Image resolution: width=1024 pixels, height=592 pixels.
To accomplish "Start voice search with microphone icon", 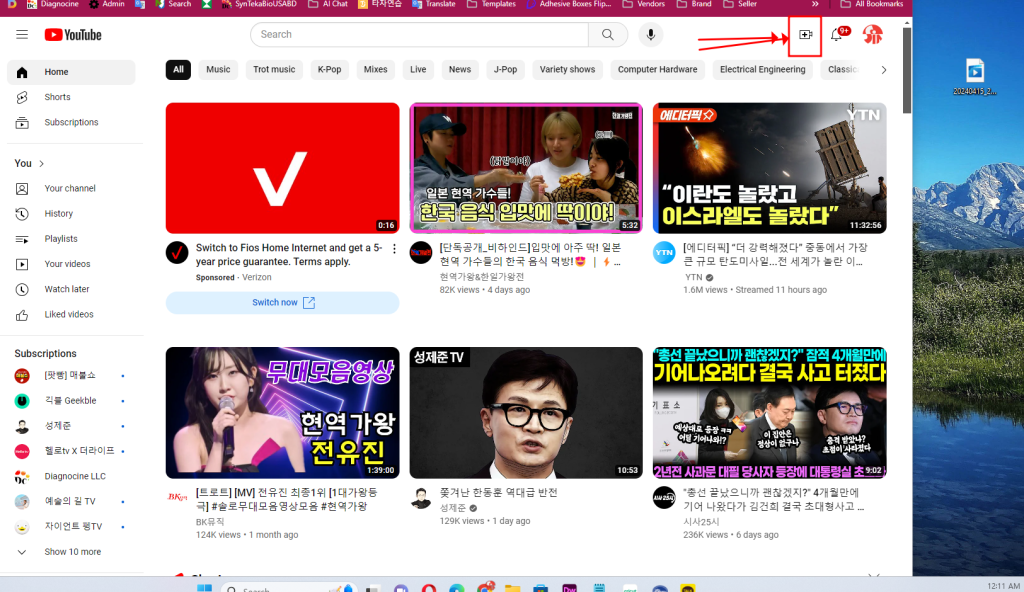I will [651, 35].
